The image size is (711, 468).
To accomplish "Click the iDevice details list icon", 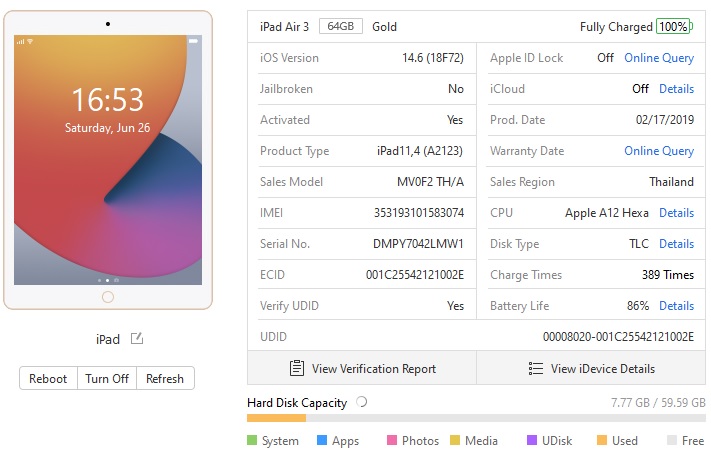I will (x=536, y=368).
